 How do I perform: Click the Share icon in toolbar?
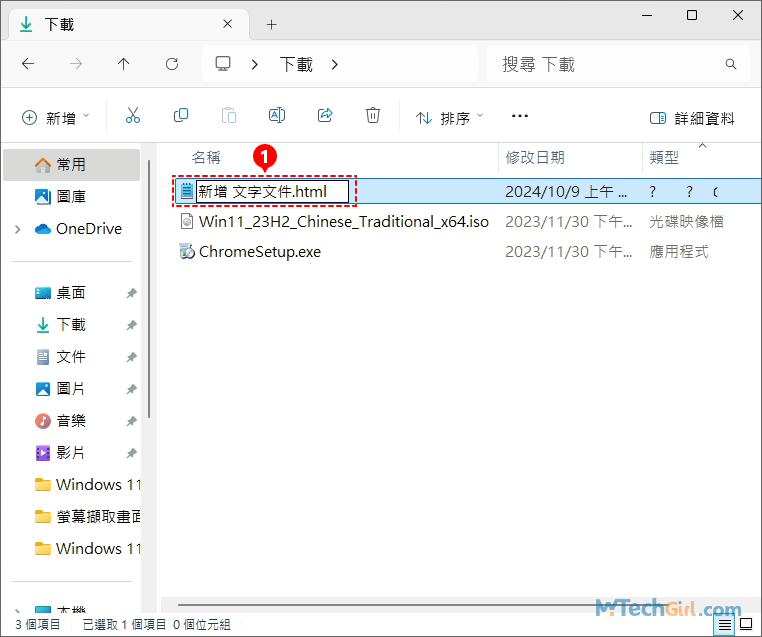[325, 117]
